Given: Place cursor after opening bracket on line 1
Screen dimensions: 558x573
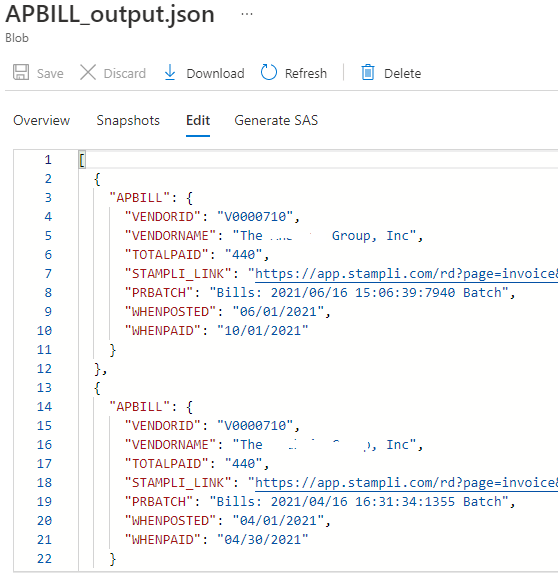Looking at the screenshot, I should pos(86,160).
